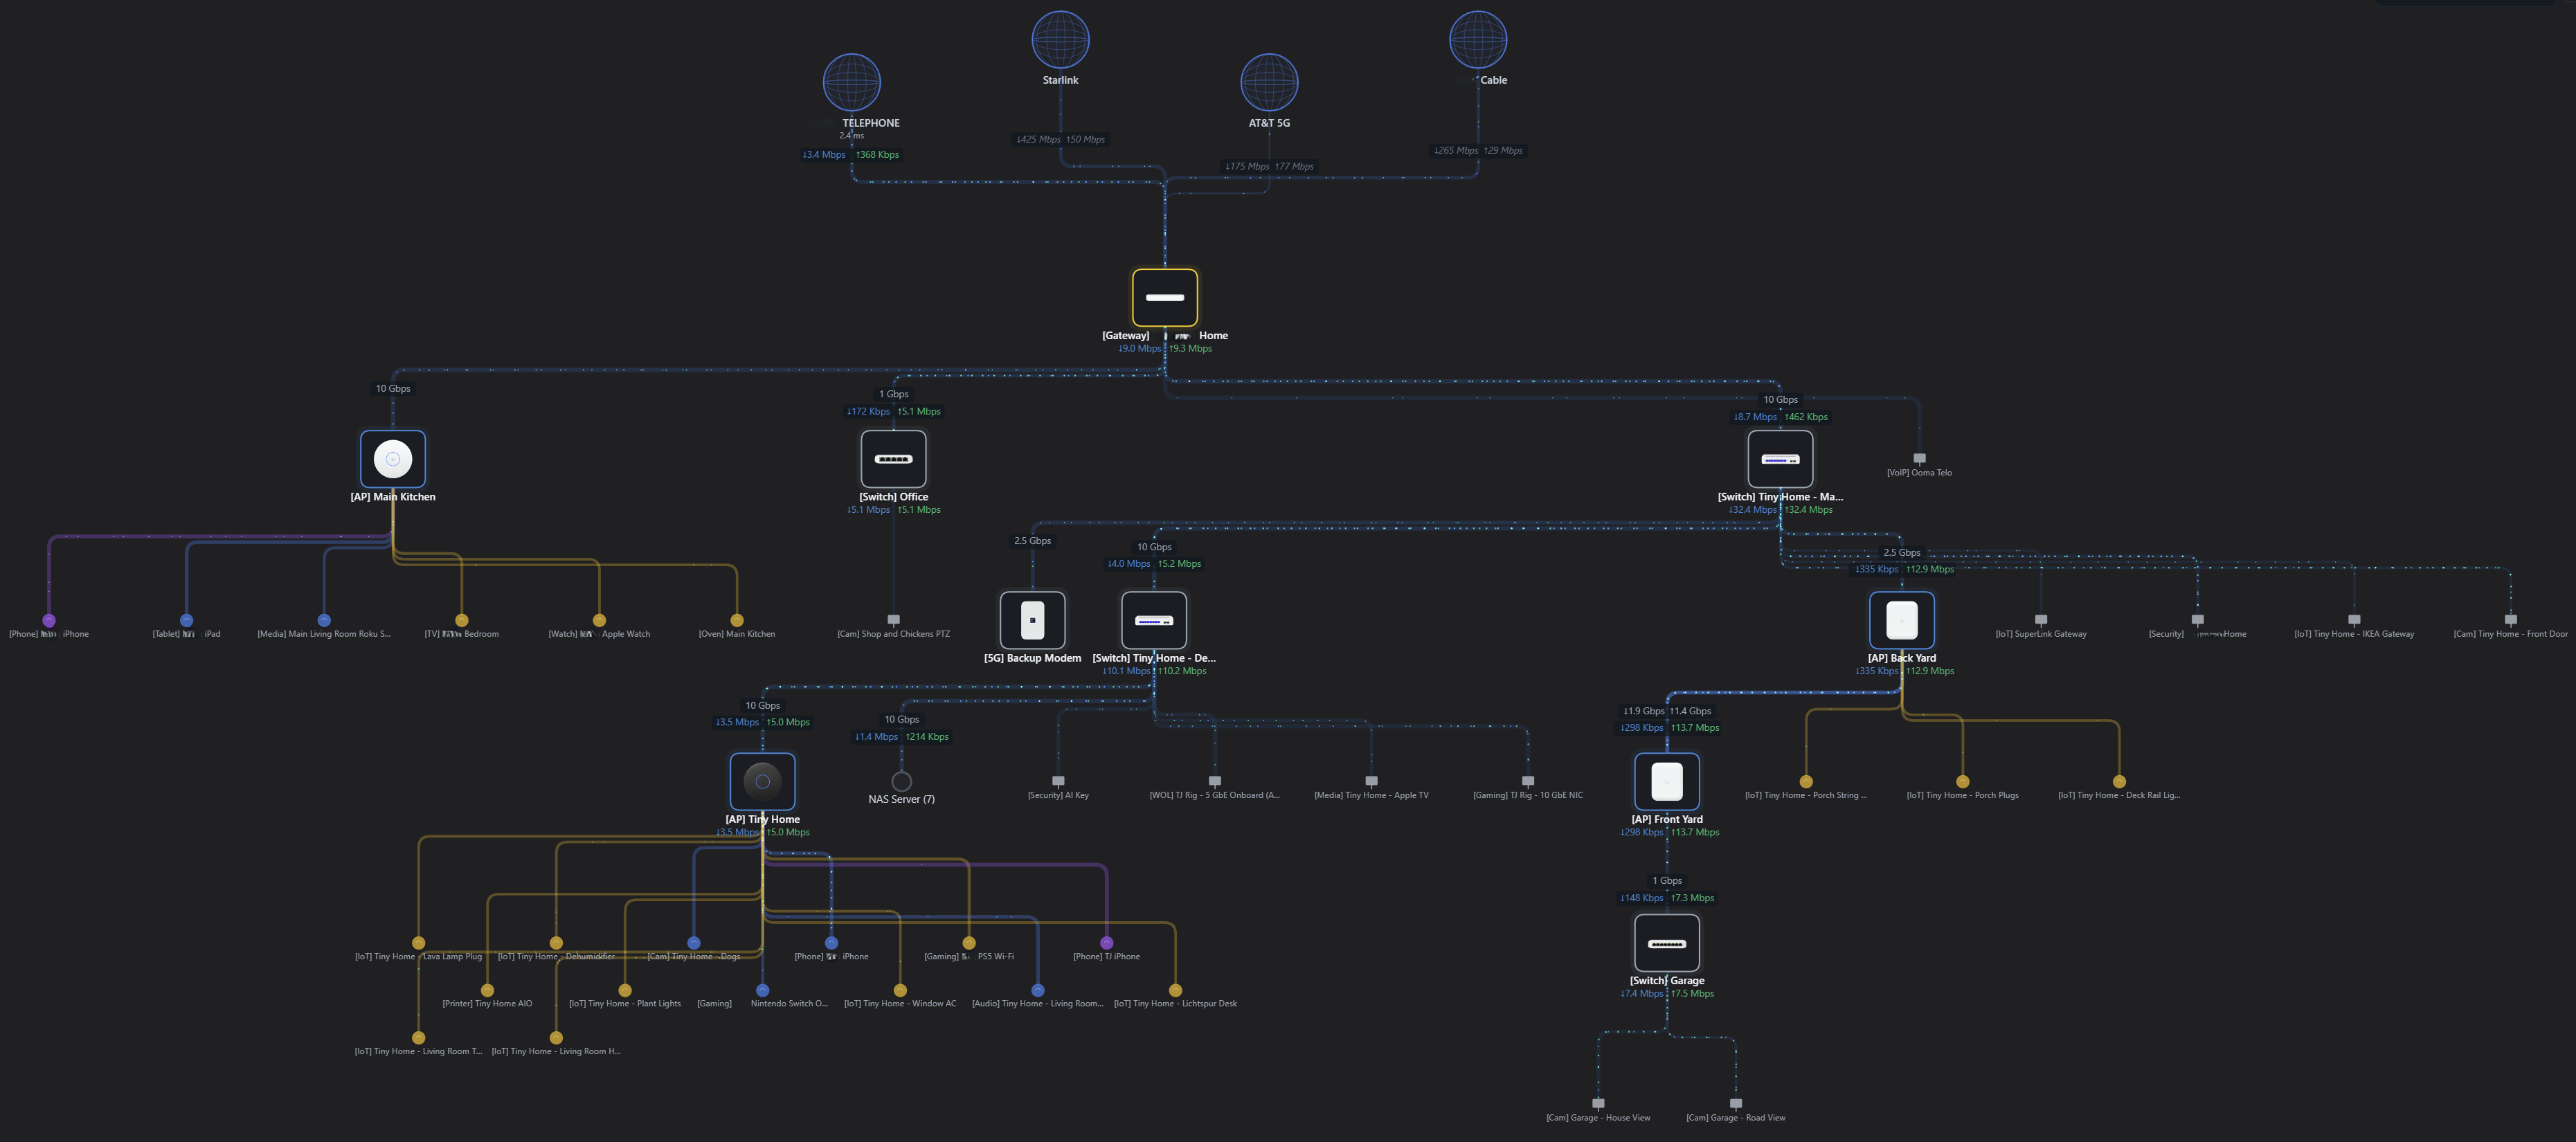
Task: Click the IoT Tiny Home - Lichtspur Desk dot
Action: coord(1175,990)
